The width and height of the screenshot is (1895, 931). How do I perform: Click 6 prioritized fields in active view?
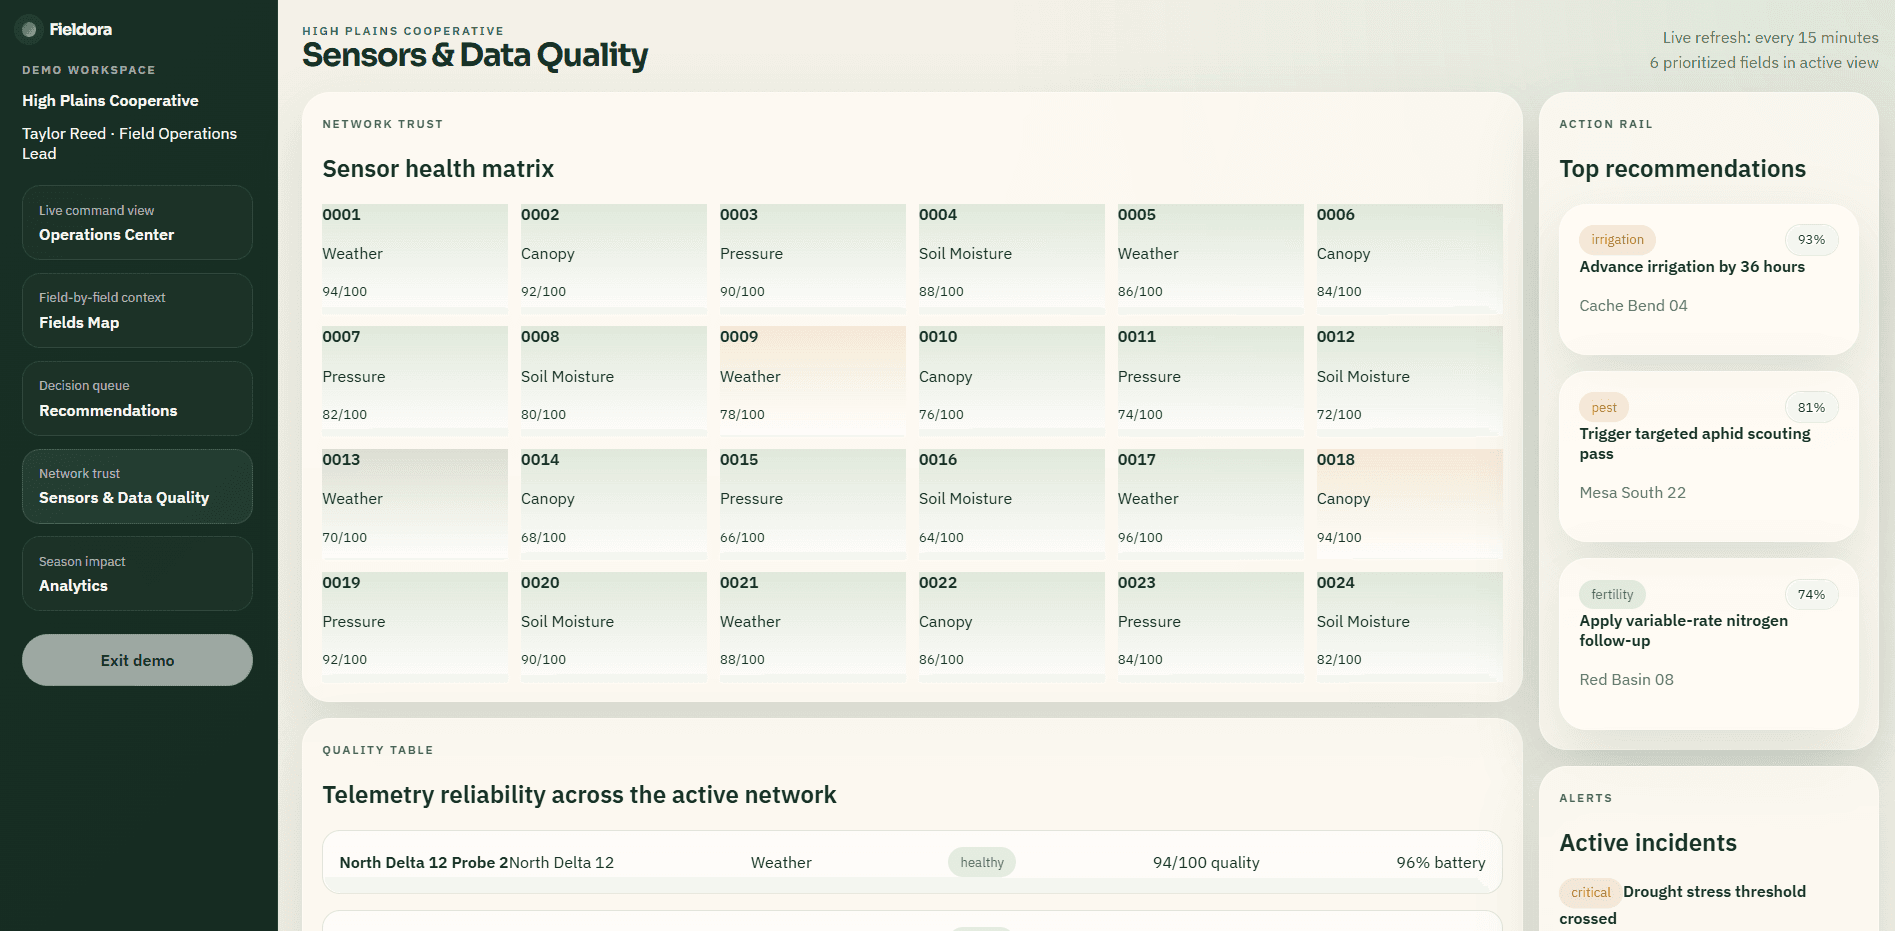coord(1764,63)
